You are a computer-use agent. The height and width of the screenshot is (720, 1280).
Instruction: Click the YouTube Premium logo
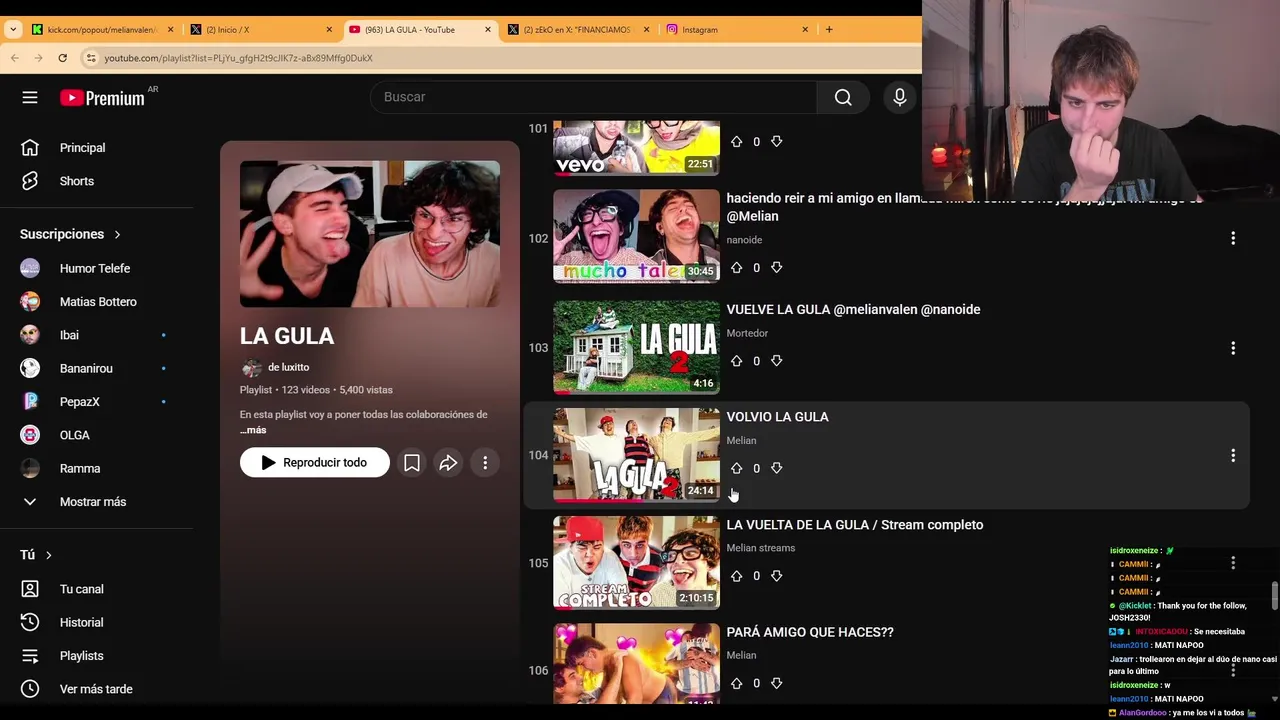[102, 98]
